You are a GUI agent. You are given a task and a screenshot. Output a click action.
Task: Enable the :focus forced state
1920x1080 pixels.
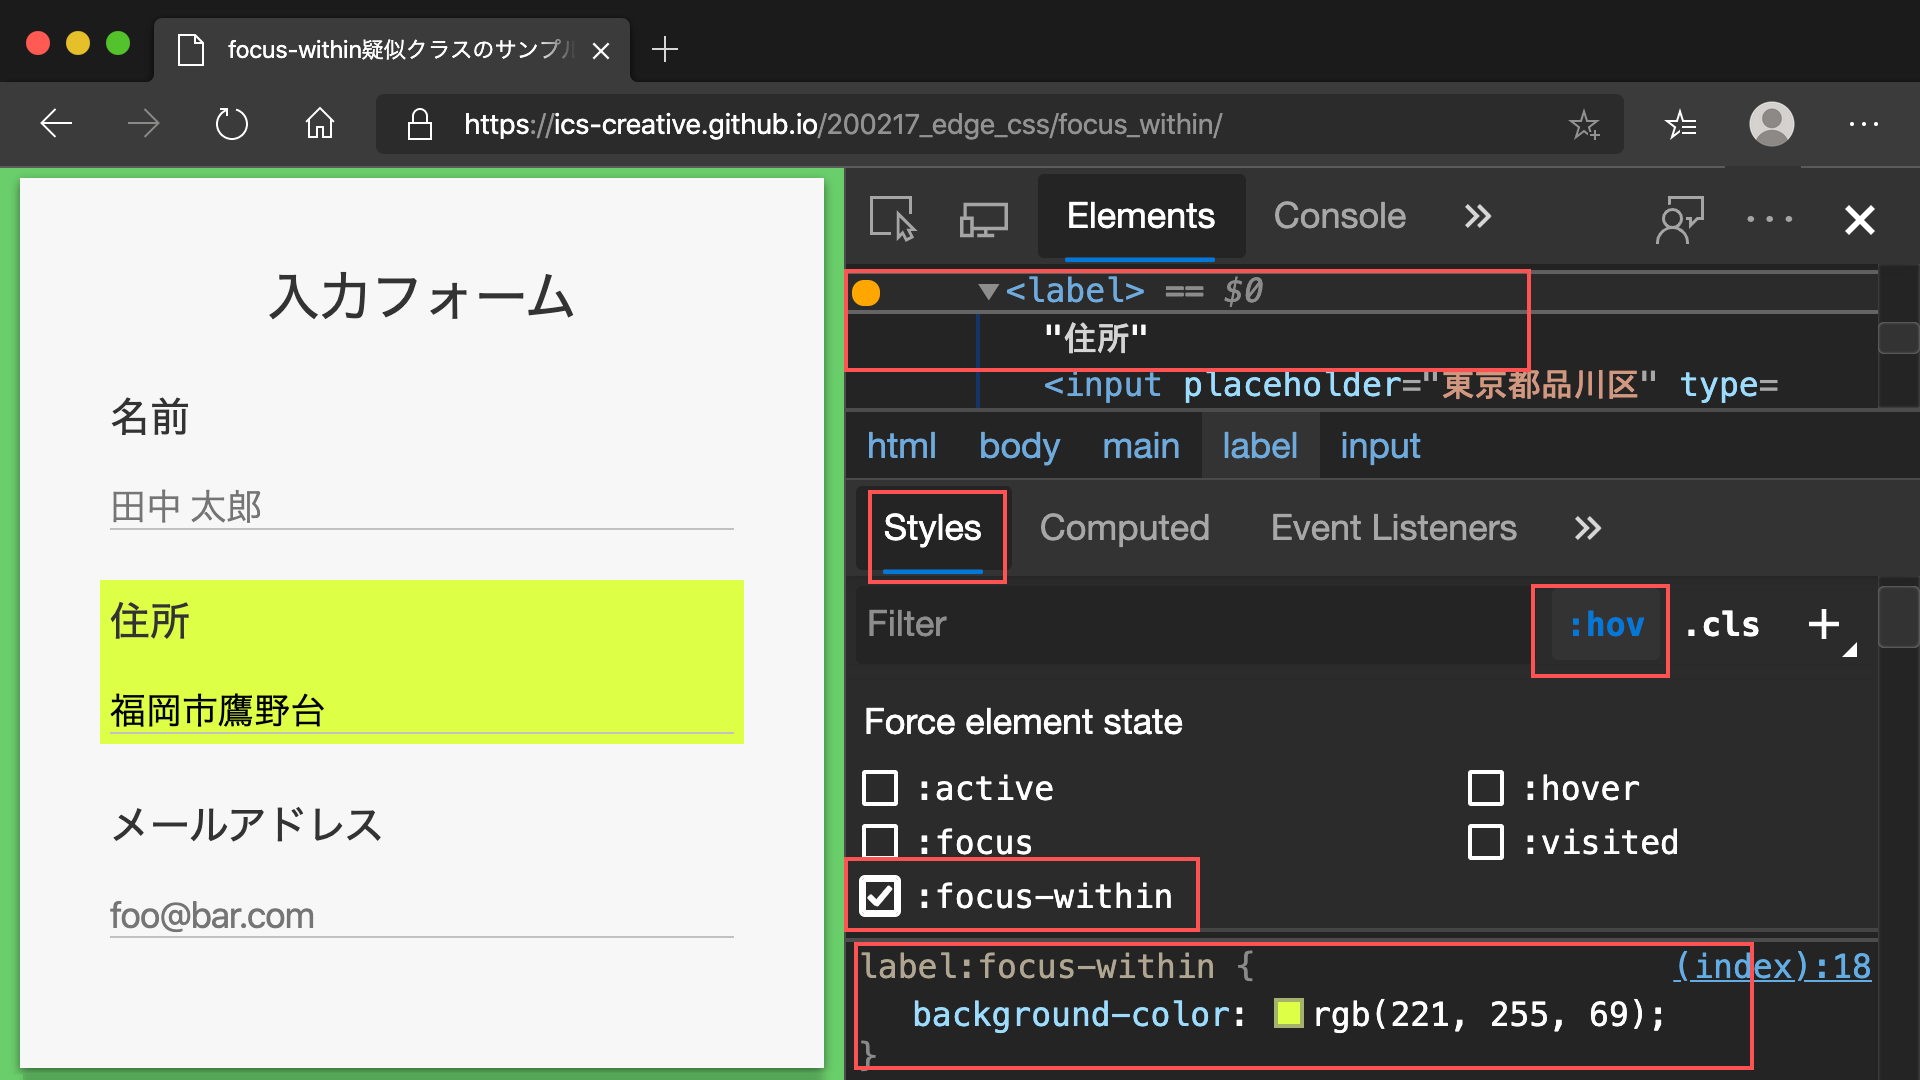pos(880,842)
